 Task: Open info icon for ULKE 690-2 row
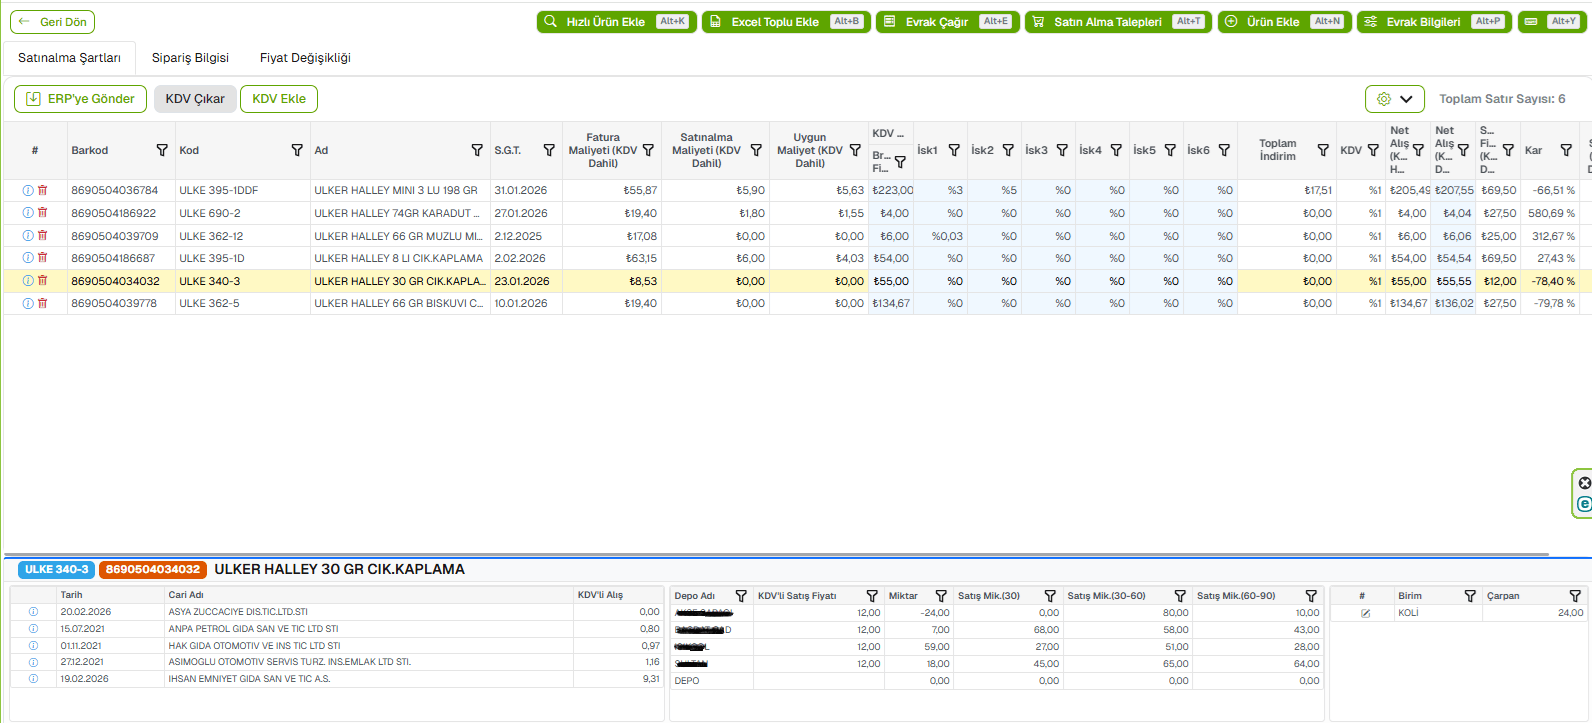(28, 213)
